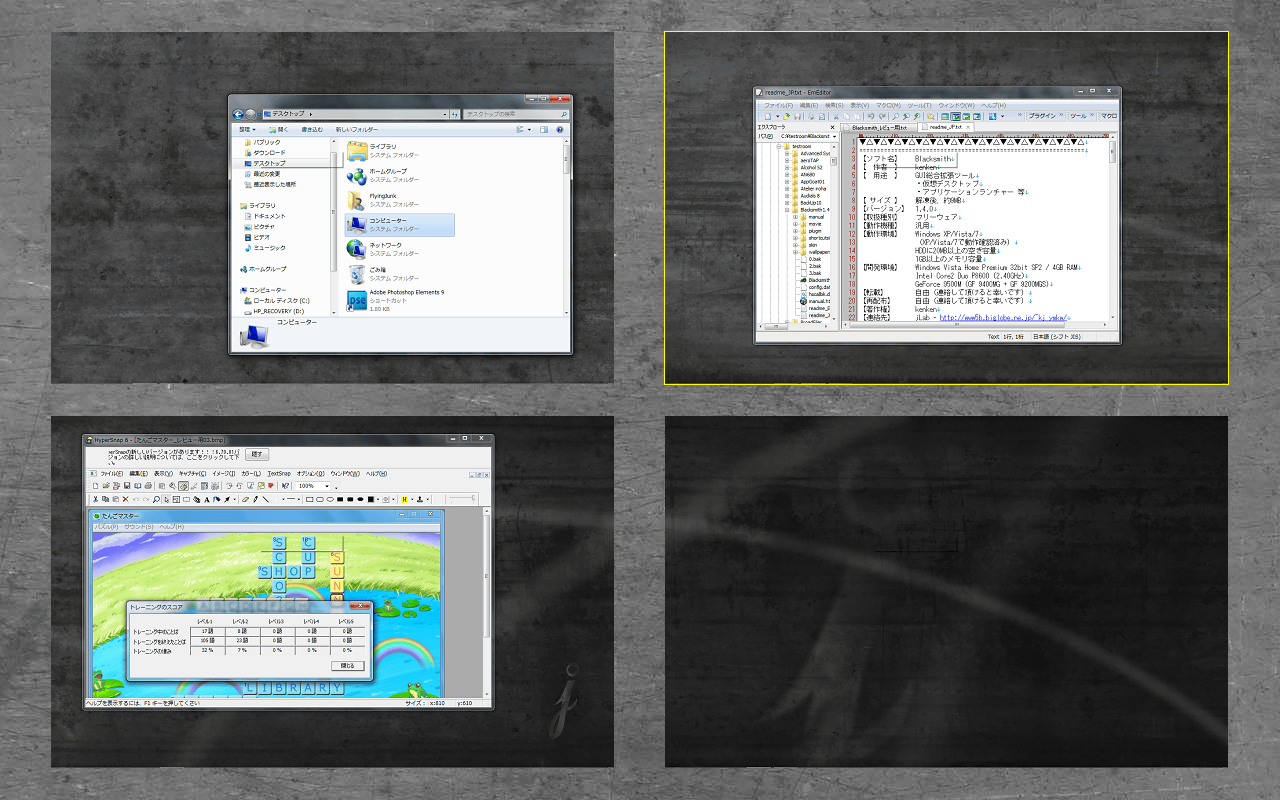Image resolution: width=1280 pixels, height=800 pixels.
Task: Open the キャプチャ(C) menu in HyperSnap
Action: (x=192, y=474)
